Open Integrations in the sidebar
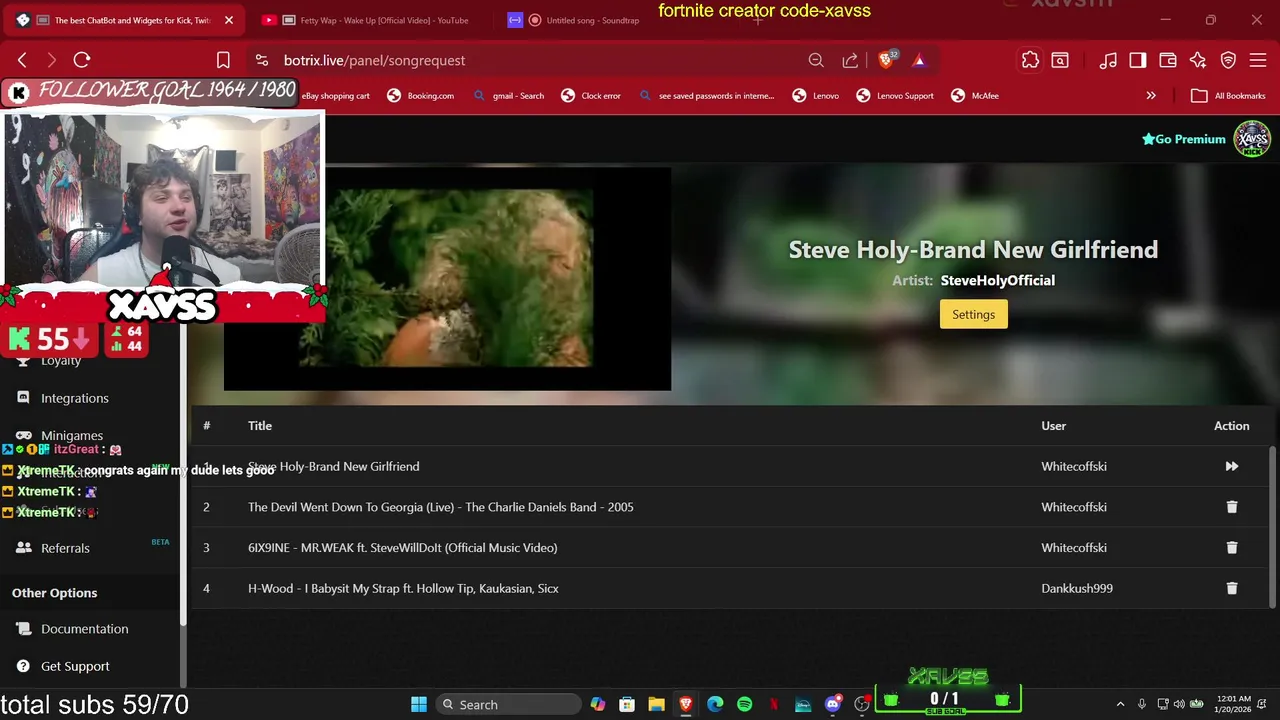The image size is (1280, 720). pyautogui.click(x=75, y=398)
